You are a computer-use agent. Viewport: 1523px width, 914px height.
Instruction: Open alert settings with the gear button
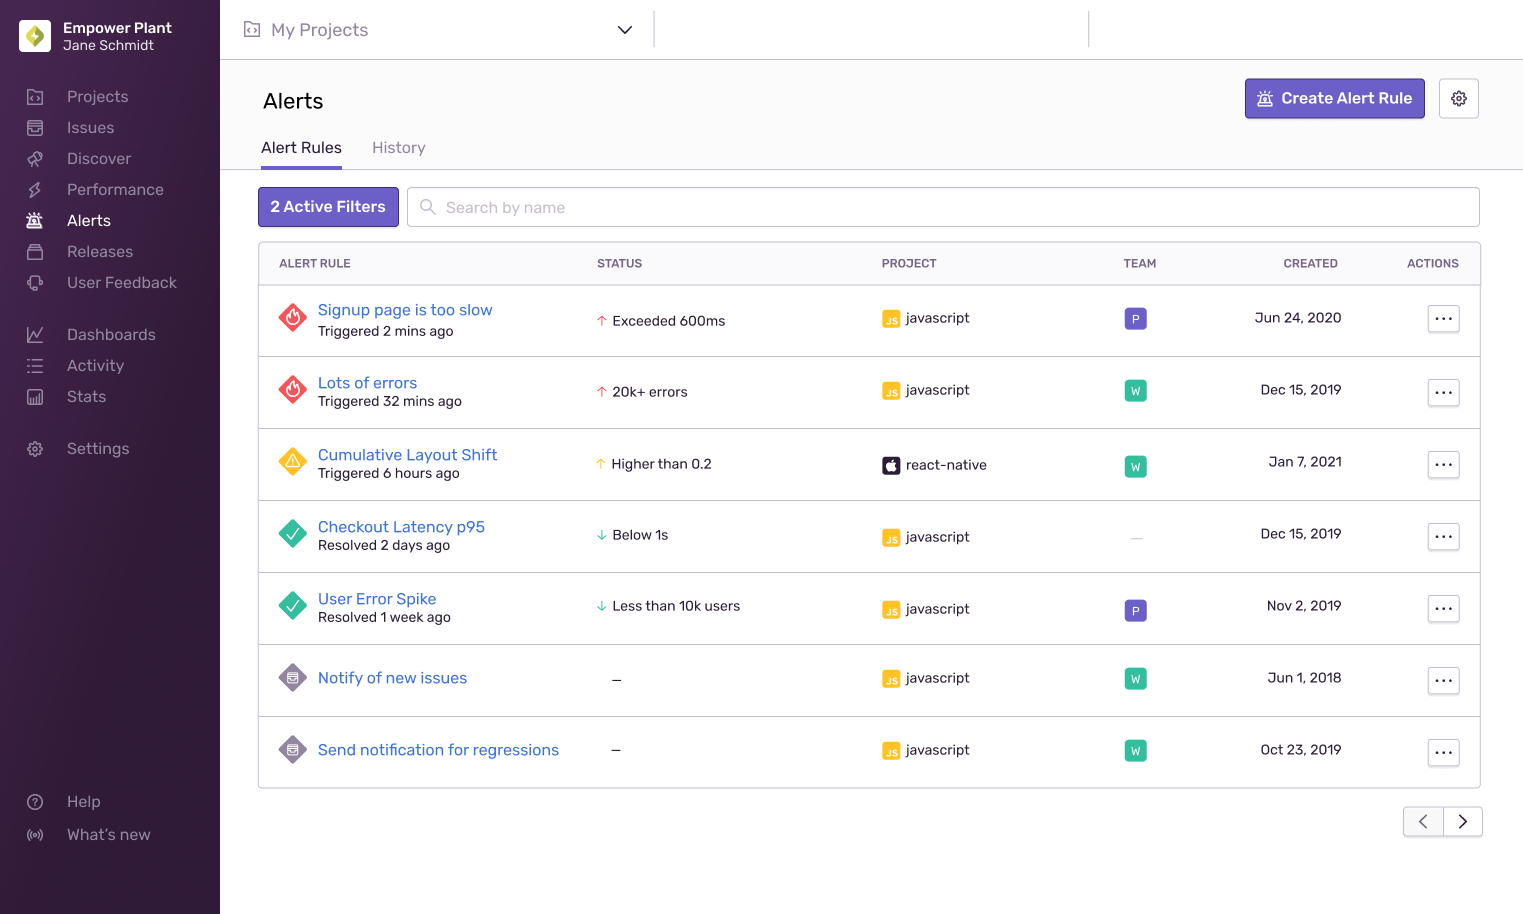1459,99
